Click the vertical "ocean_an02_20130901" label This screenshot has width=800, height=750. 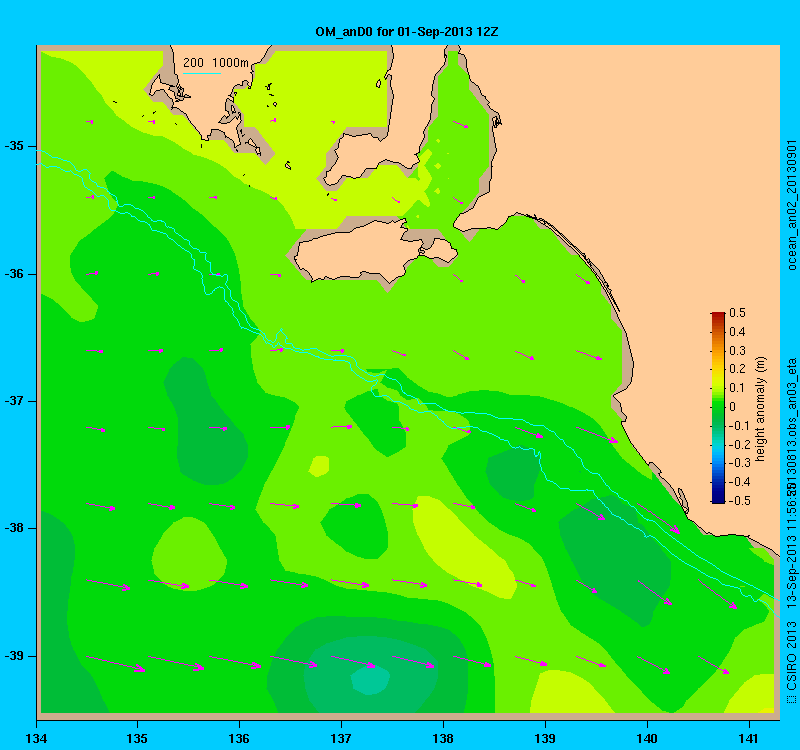click(x=792, y=205)
